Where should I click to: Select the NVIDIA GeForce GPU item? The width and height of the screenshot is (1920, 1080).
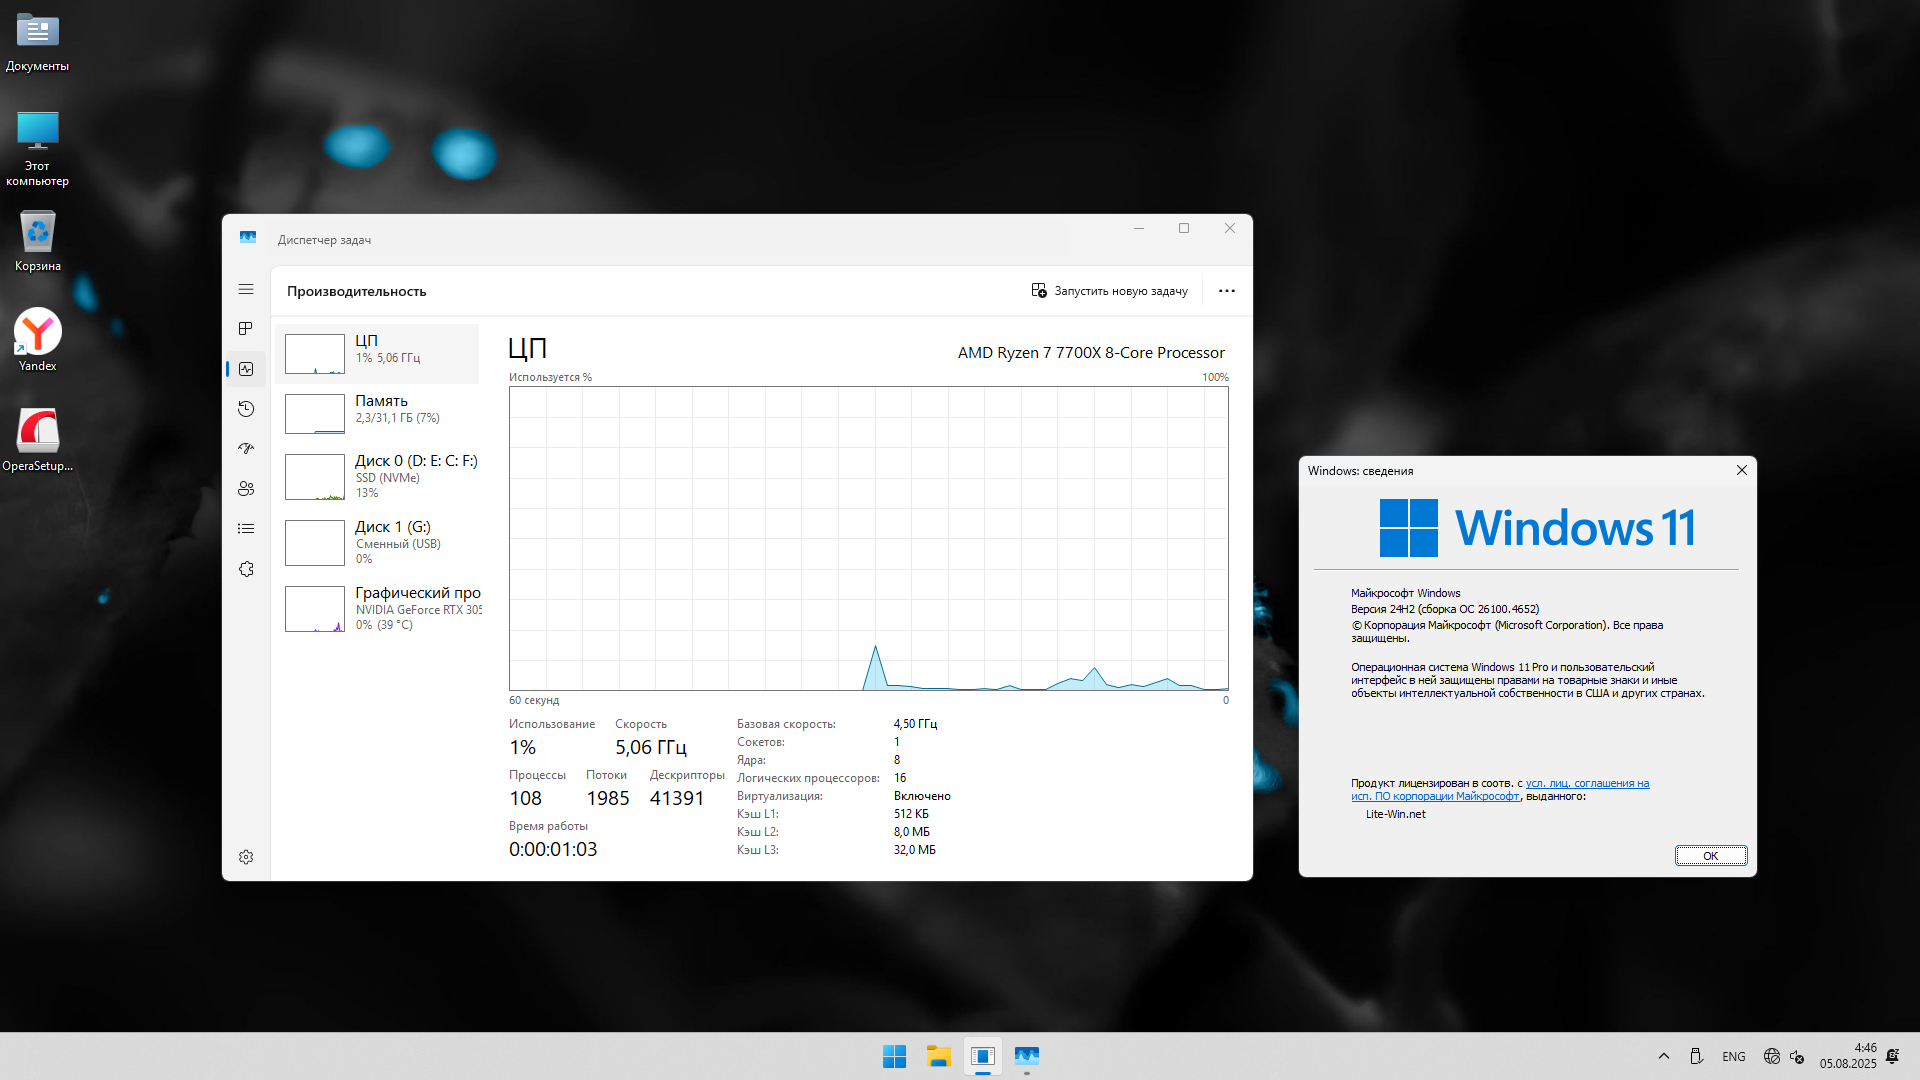378,608
